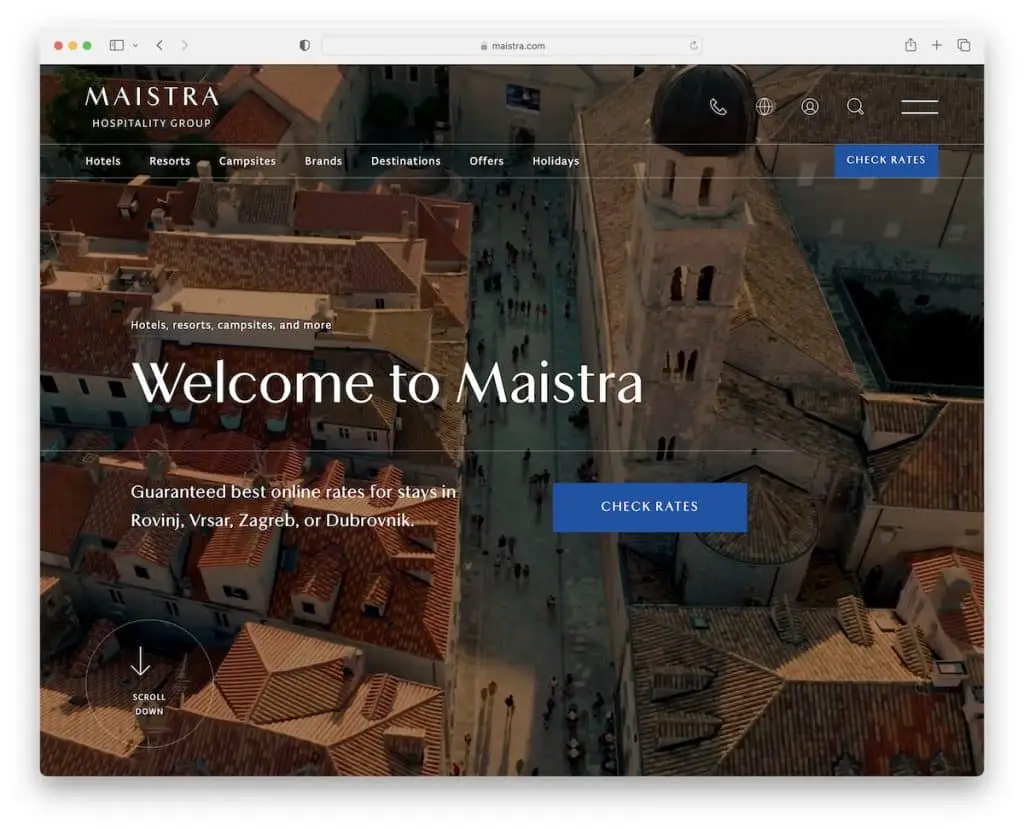The height and width of the screenshot is (829, 1024).
Task: Open the Hotels menu item
Action: tap(103, 161)
